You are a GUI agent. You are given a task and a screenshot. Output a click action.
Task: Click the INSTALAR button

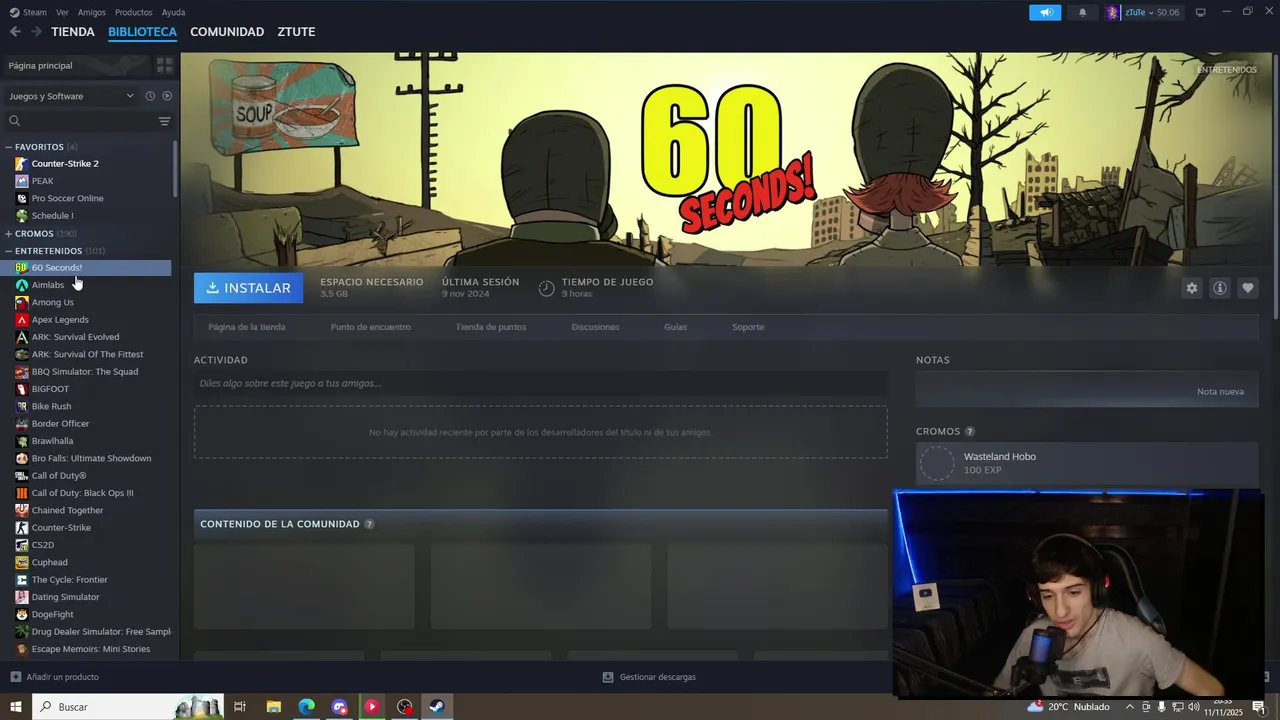click(248, 288)
